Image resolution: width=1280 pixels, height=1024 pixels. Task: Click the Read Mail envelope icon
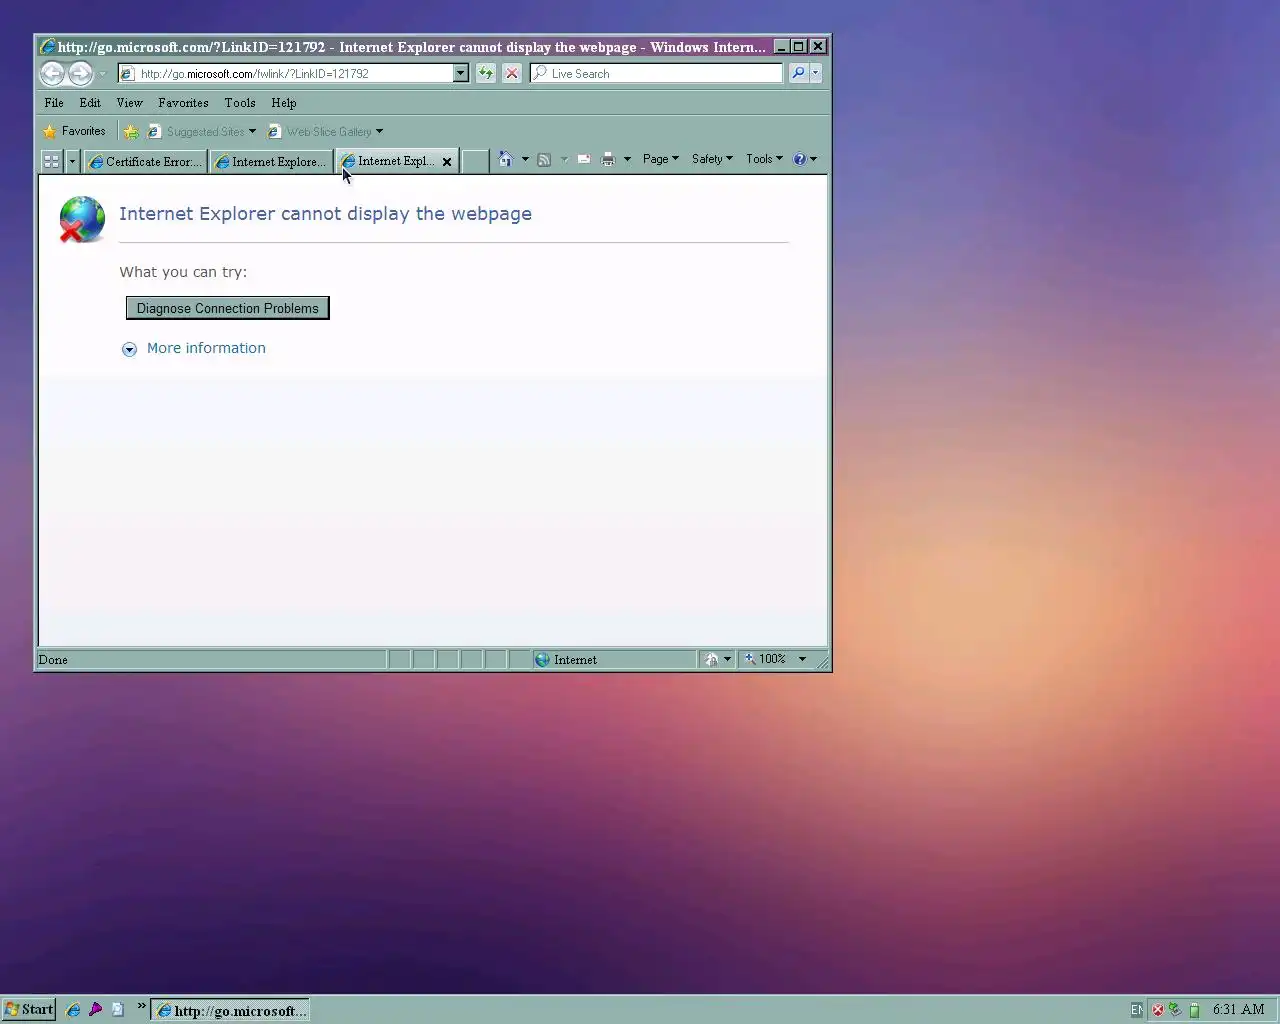click(x=584, y=159)
